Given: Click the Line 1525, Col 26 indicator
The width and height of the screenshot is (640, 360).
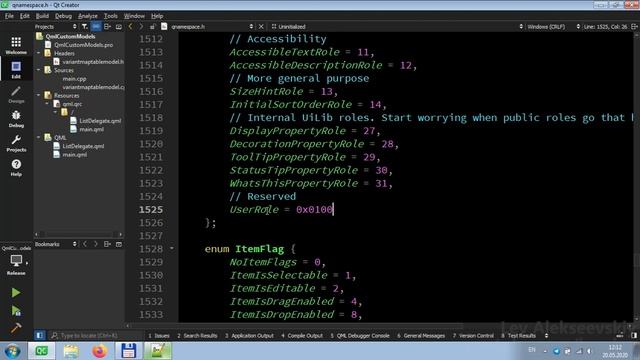Looking at the screenshot, I should click(605, 27).
